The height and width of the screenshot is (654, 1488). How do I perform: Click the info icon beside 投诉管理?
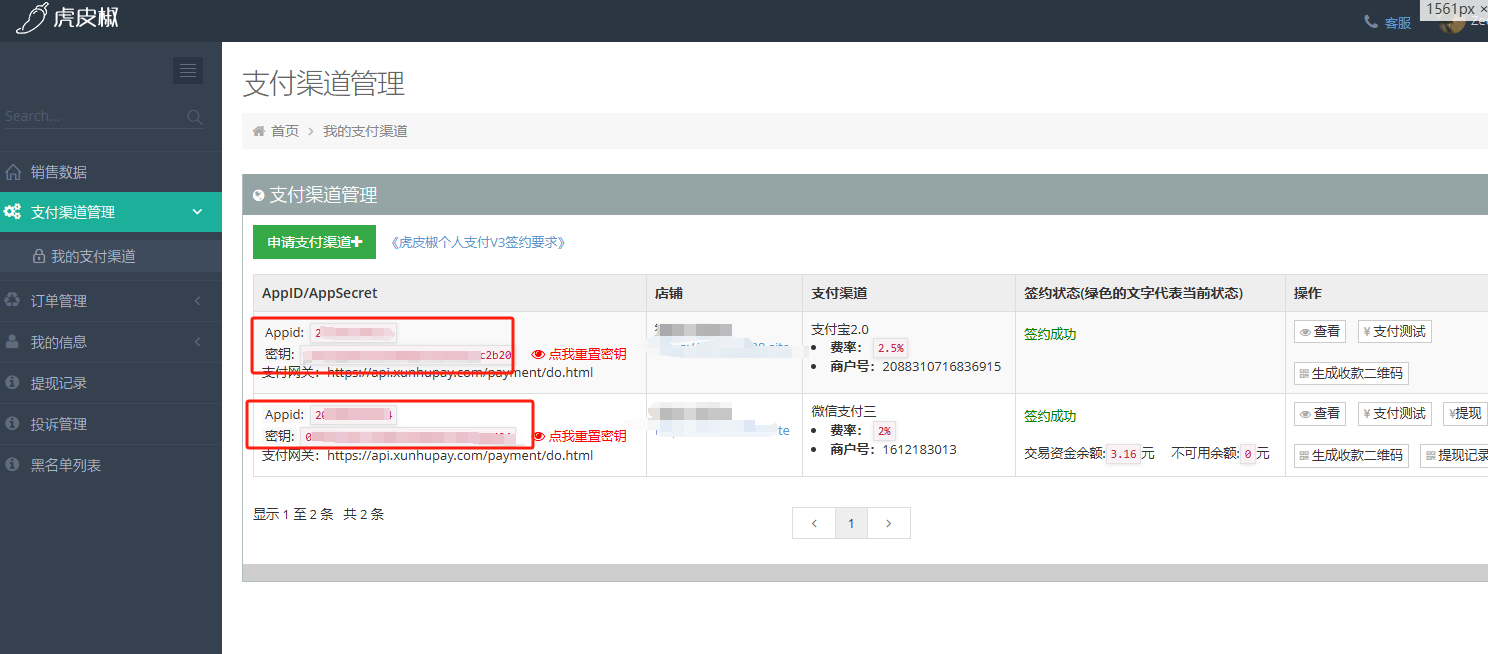(x=12, y=424)
